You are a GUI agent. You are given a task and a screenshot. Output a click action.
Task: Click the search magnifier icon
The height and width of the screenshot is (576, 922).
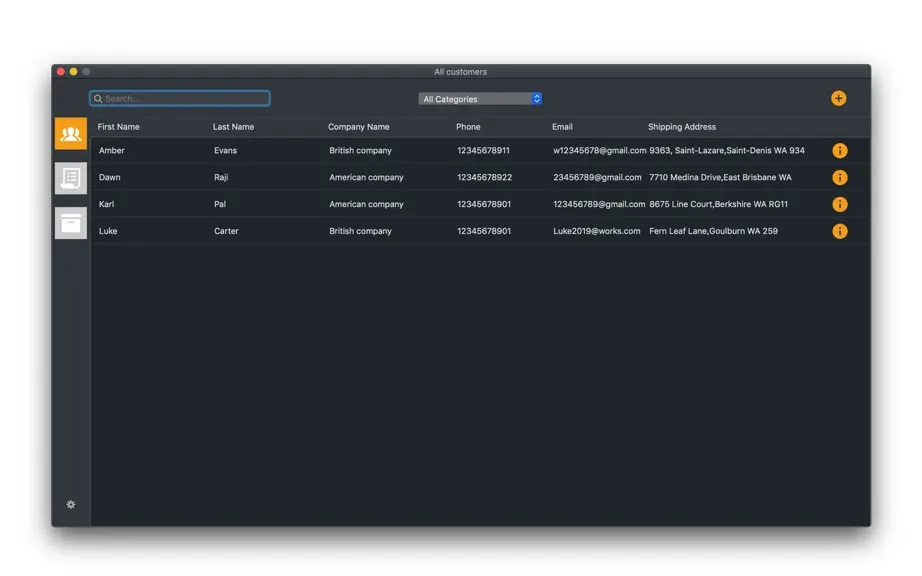(x=98, y=99)
